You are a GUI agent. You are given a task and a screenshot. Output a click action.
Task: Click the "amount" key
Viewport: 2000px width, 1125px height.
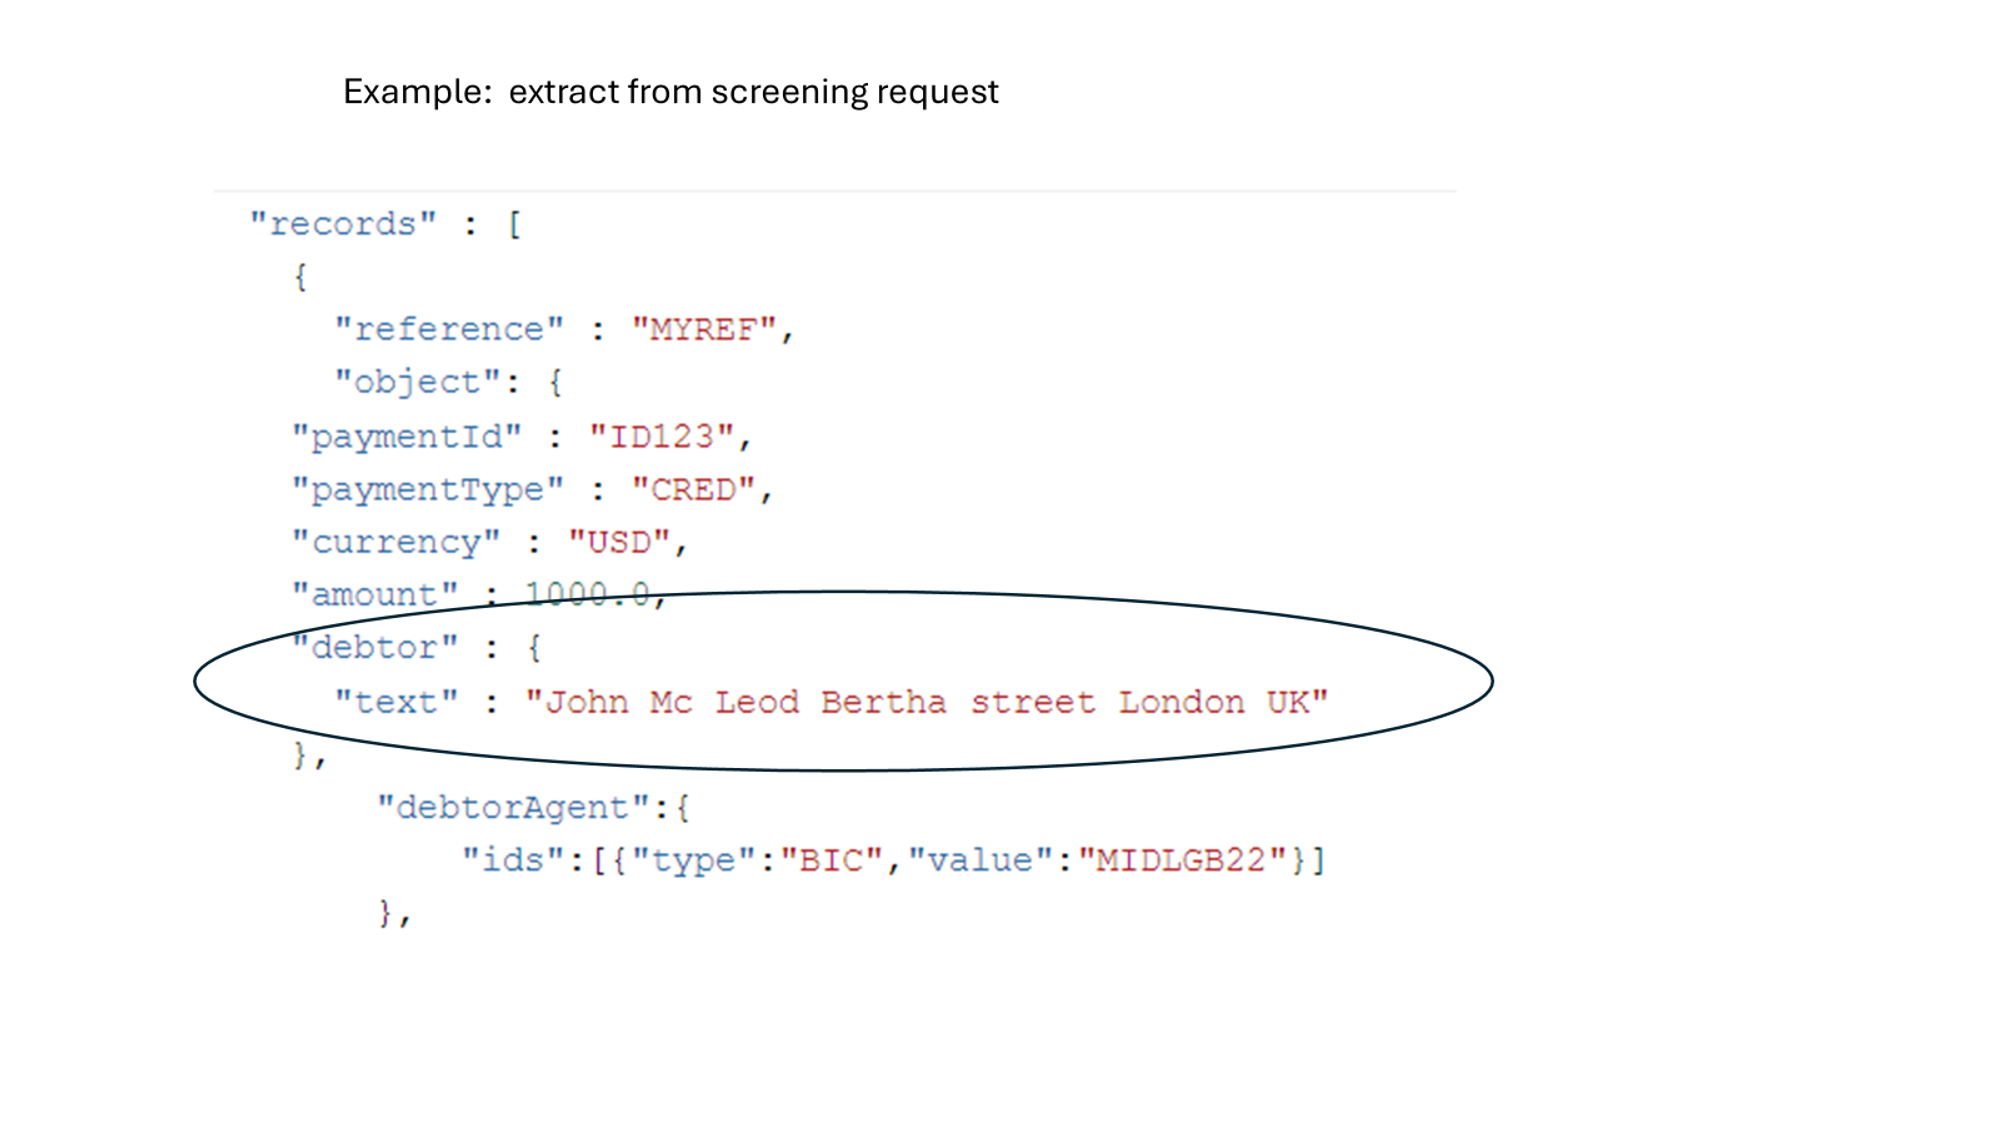[x=375, y=595]
